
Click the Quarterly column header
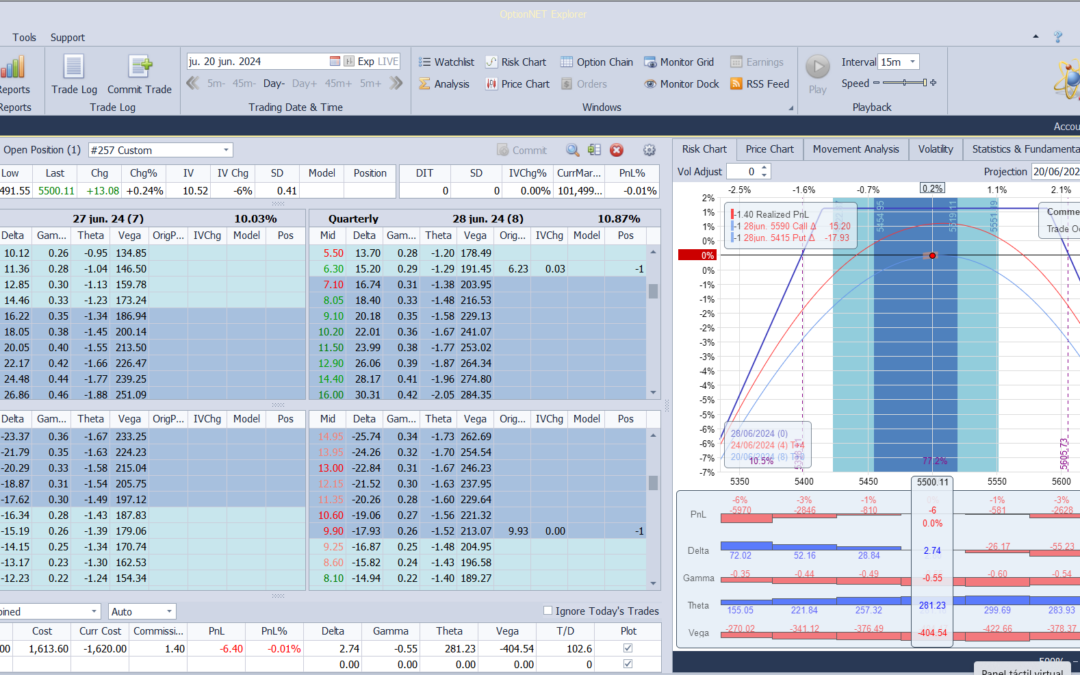point(353,219)
